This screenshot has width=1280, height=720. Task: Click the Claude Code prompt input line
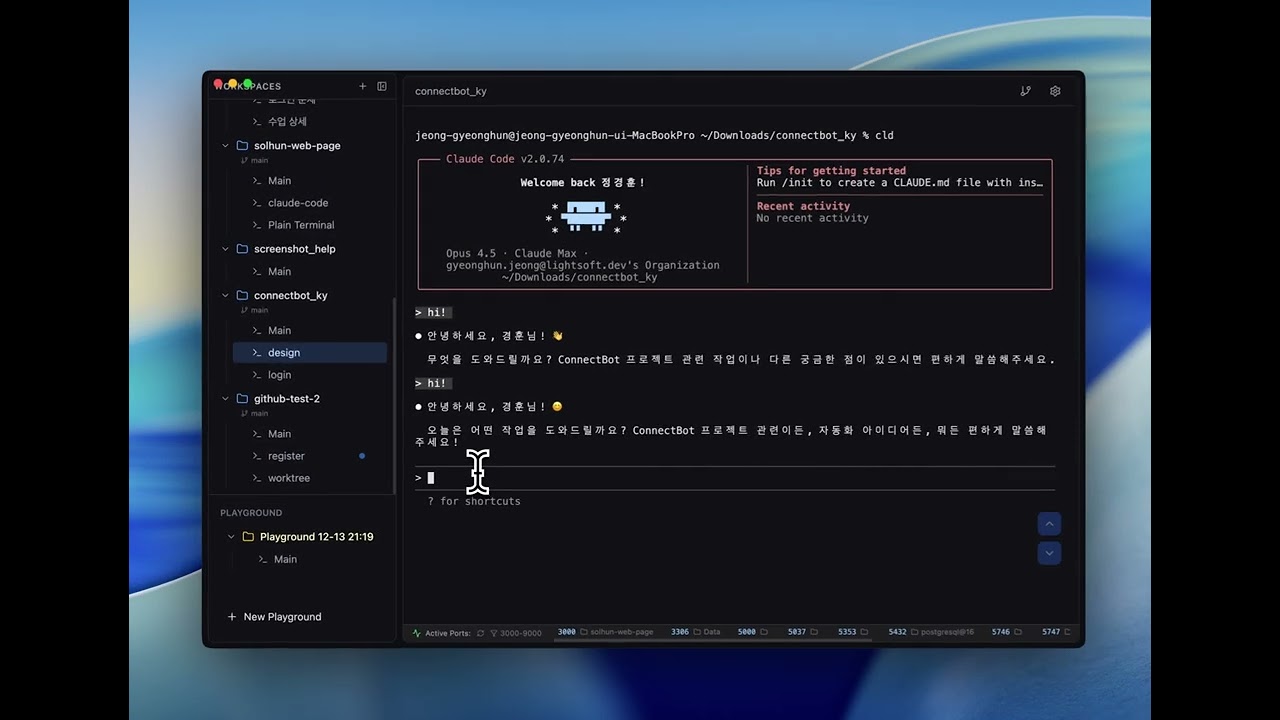click(x=735, y=478)
